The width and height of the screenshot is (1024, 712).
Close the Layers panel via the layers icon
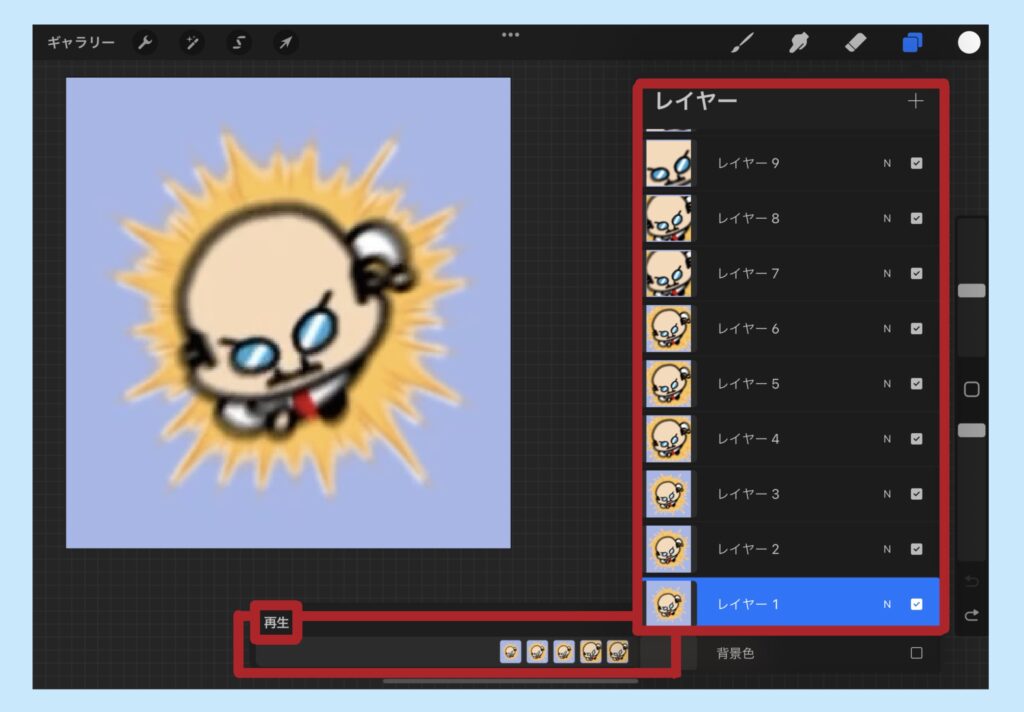(x=912, y=43)
